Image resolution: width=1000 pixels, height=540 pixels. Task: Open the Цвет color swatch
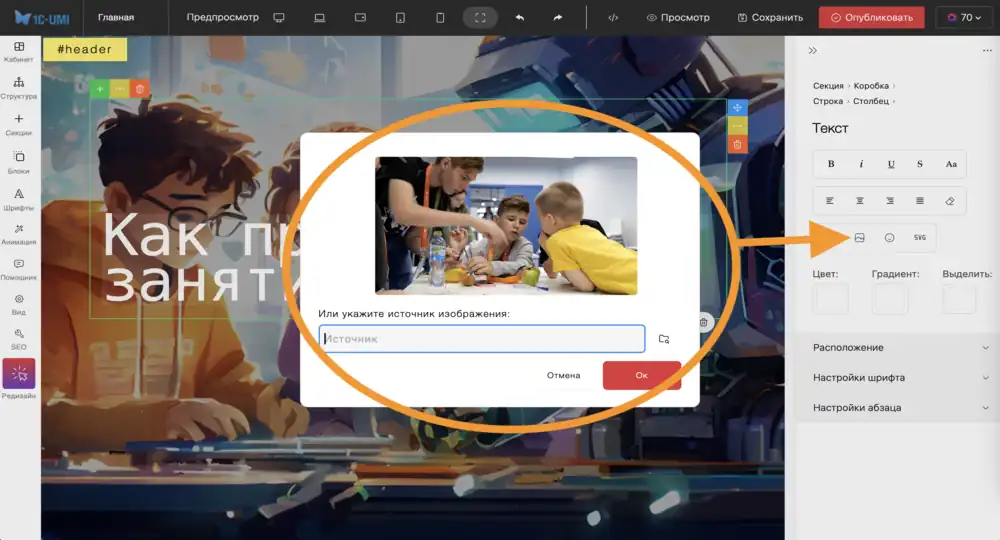(x=830, y=298)
